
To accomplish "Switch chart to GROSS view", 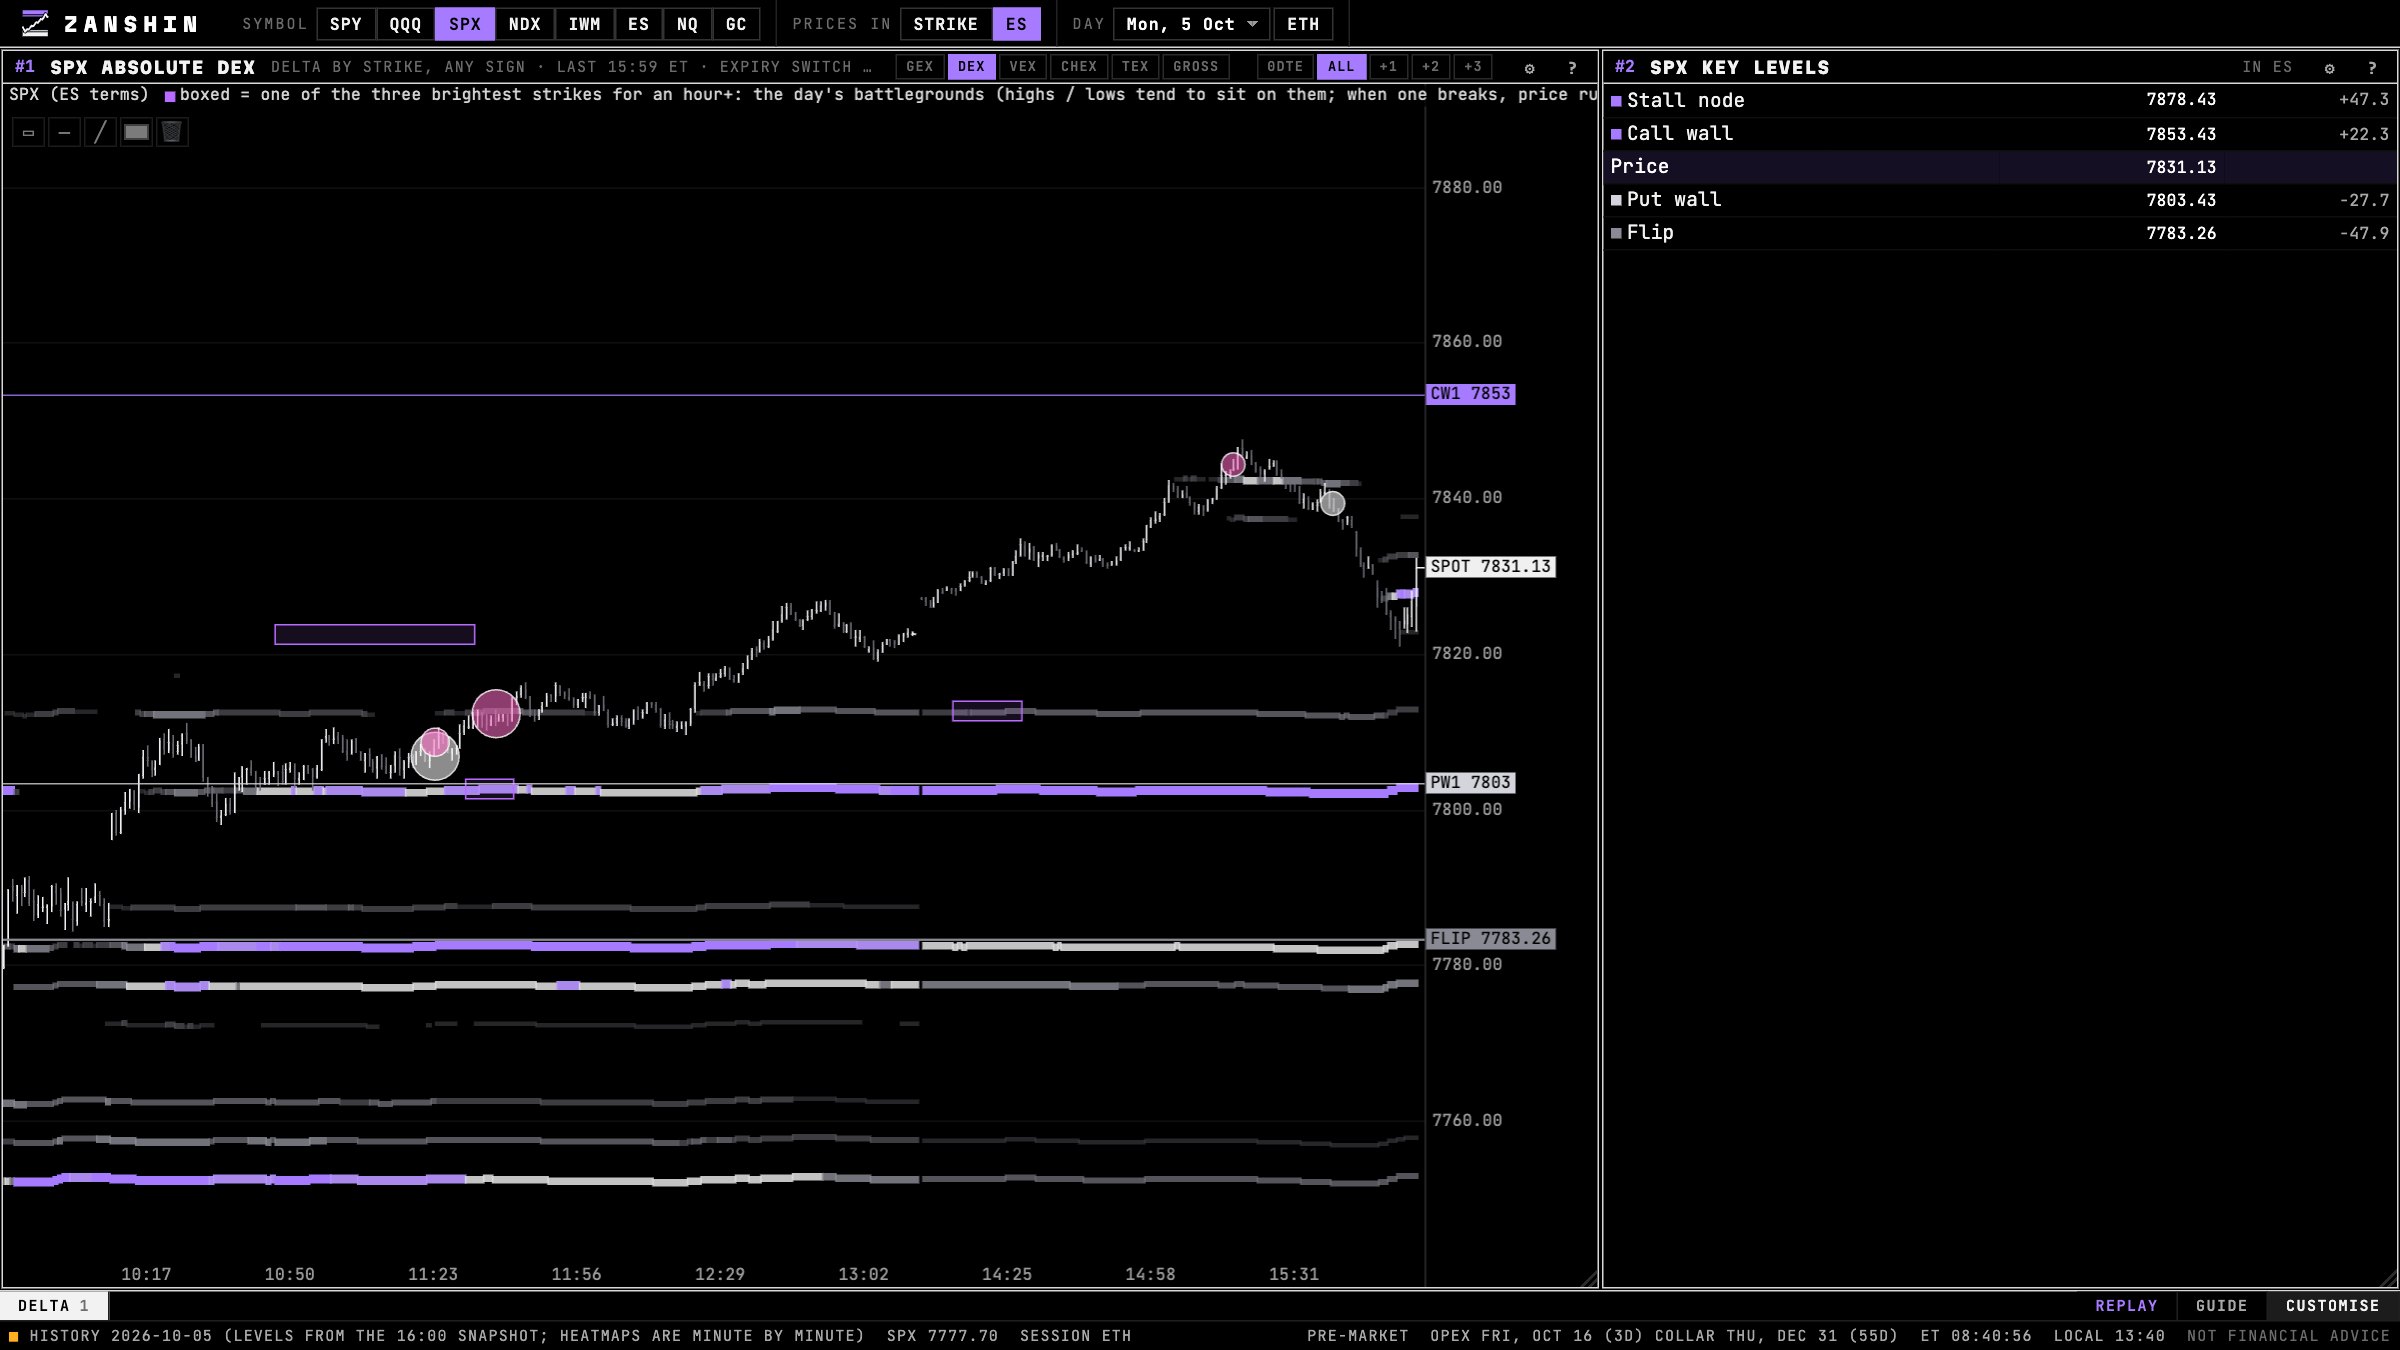I will (1195, 67).
